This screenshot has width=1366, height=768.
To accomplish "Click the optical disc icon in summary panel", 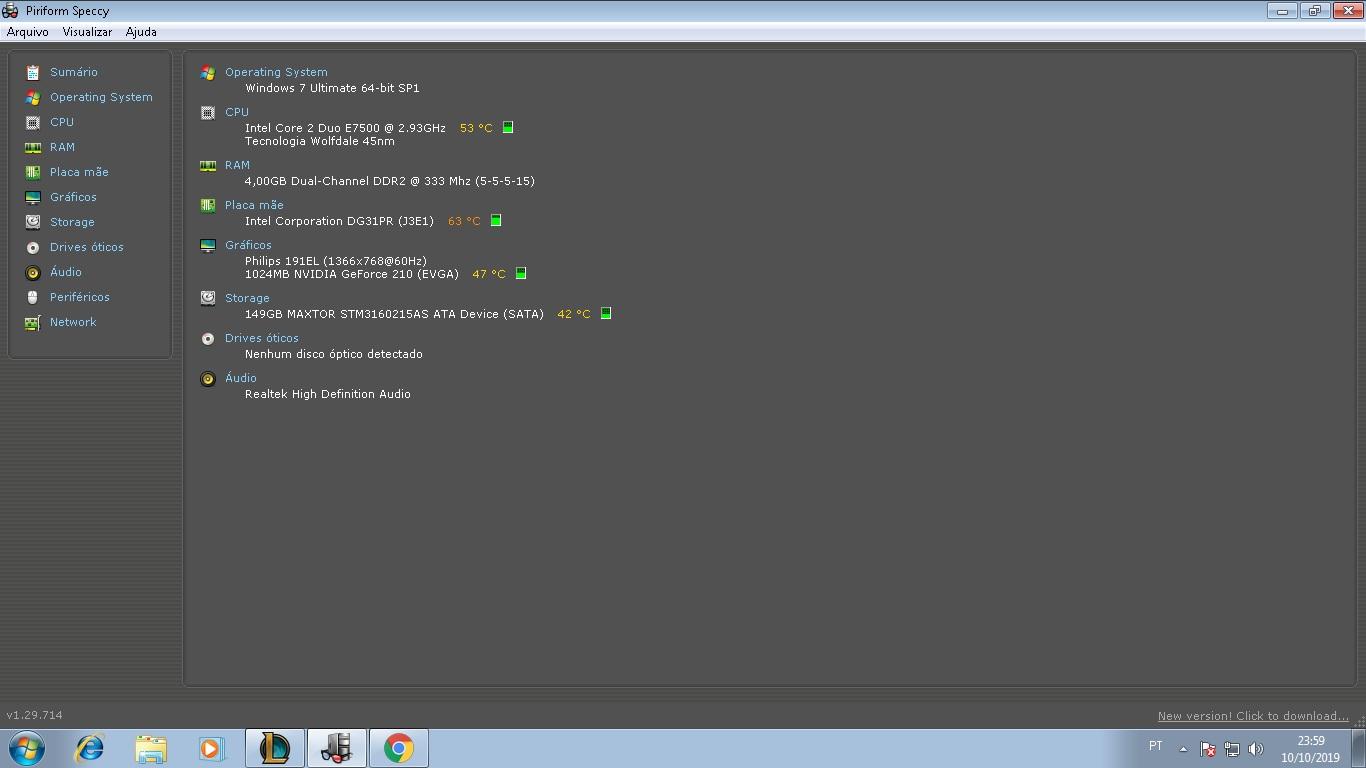I will click(208, 338).
